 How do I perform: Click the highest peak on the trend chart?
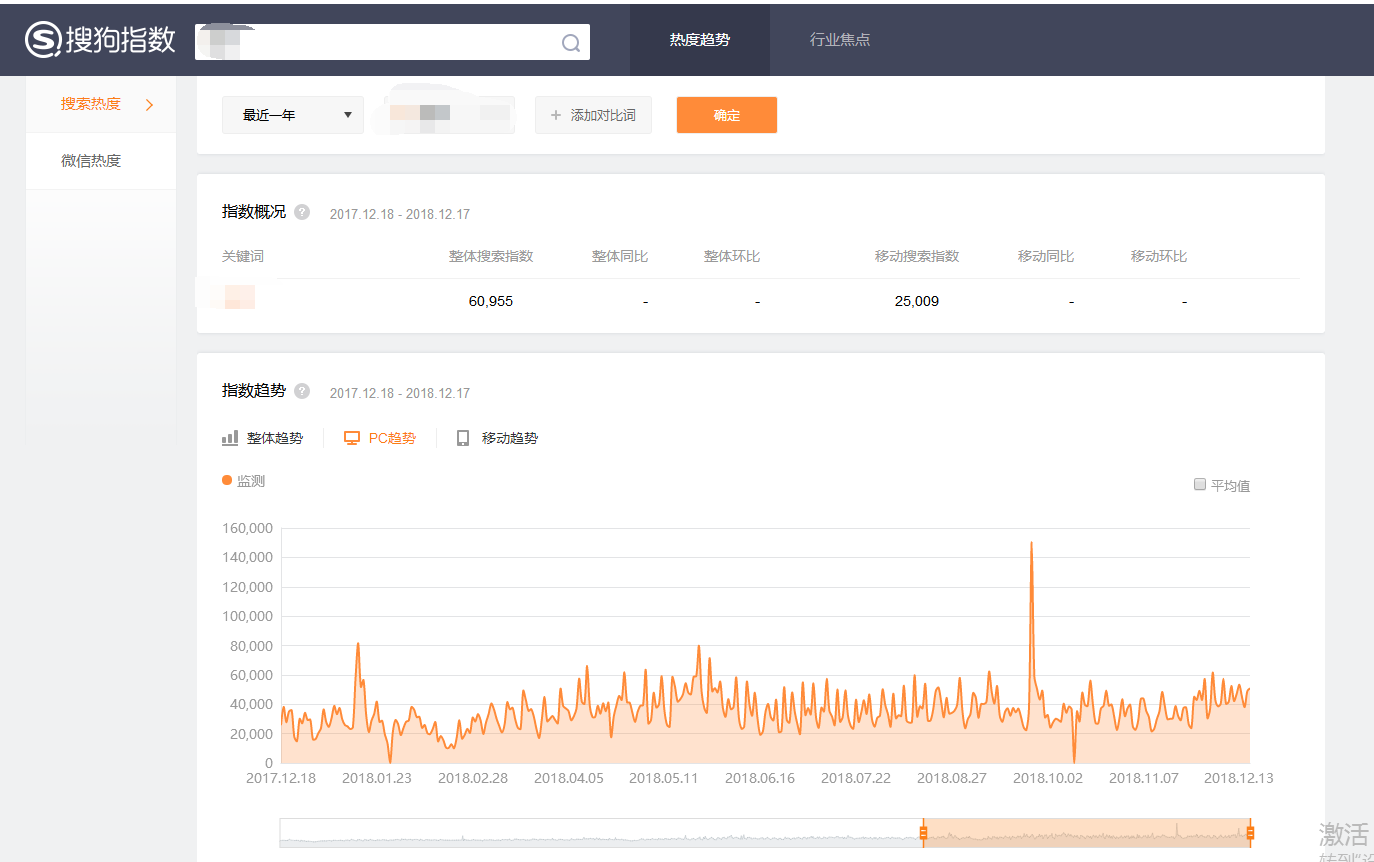pyautogui.click(x=1031, y=543)
